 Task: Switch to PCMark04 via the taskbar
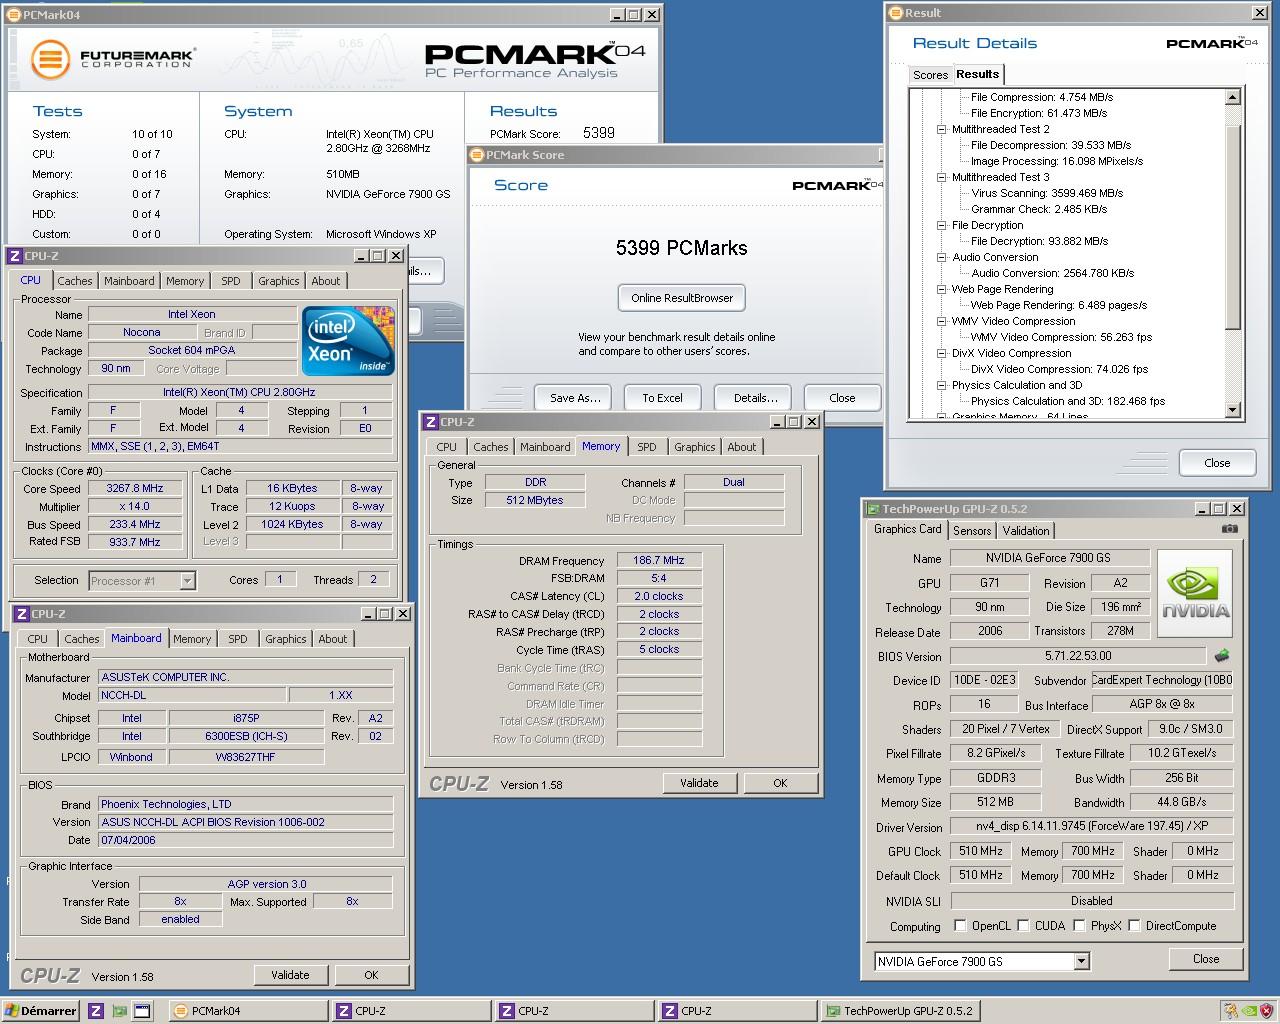(248, 1011)
